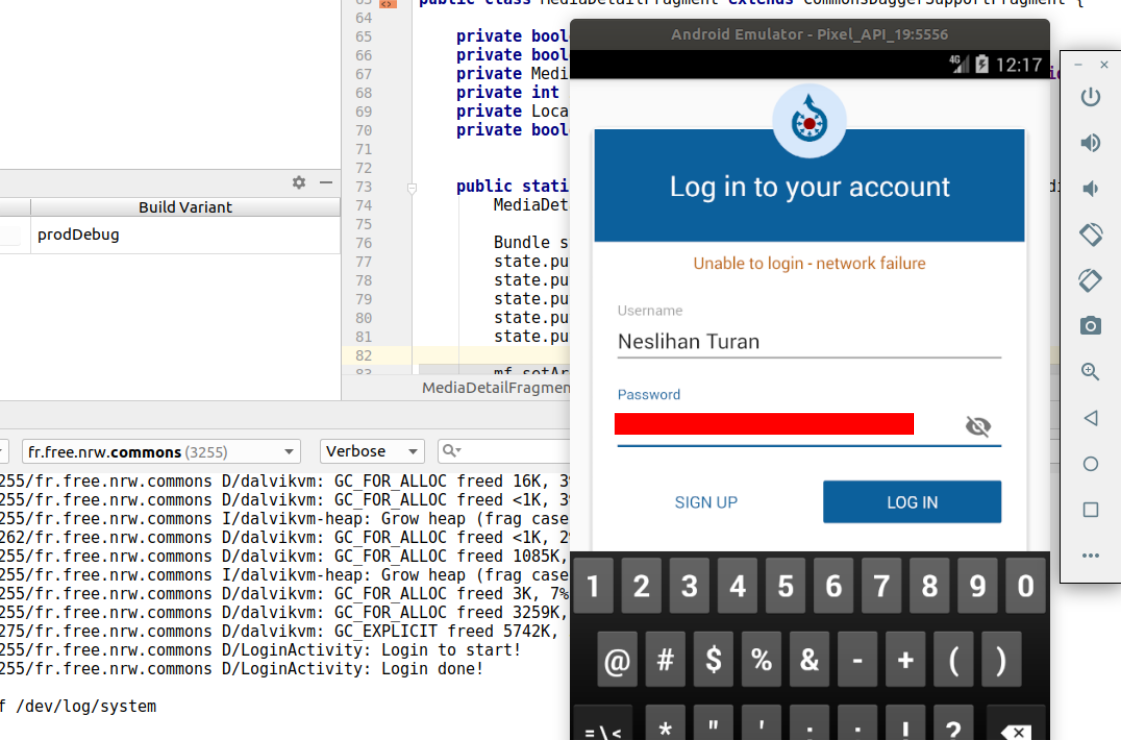Open the prodDebug build variant selector
1121x740 pixels.
pyautogui.click(x=78, y=235)
